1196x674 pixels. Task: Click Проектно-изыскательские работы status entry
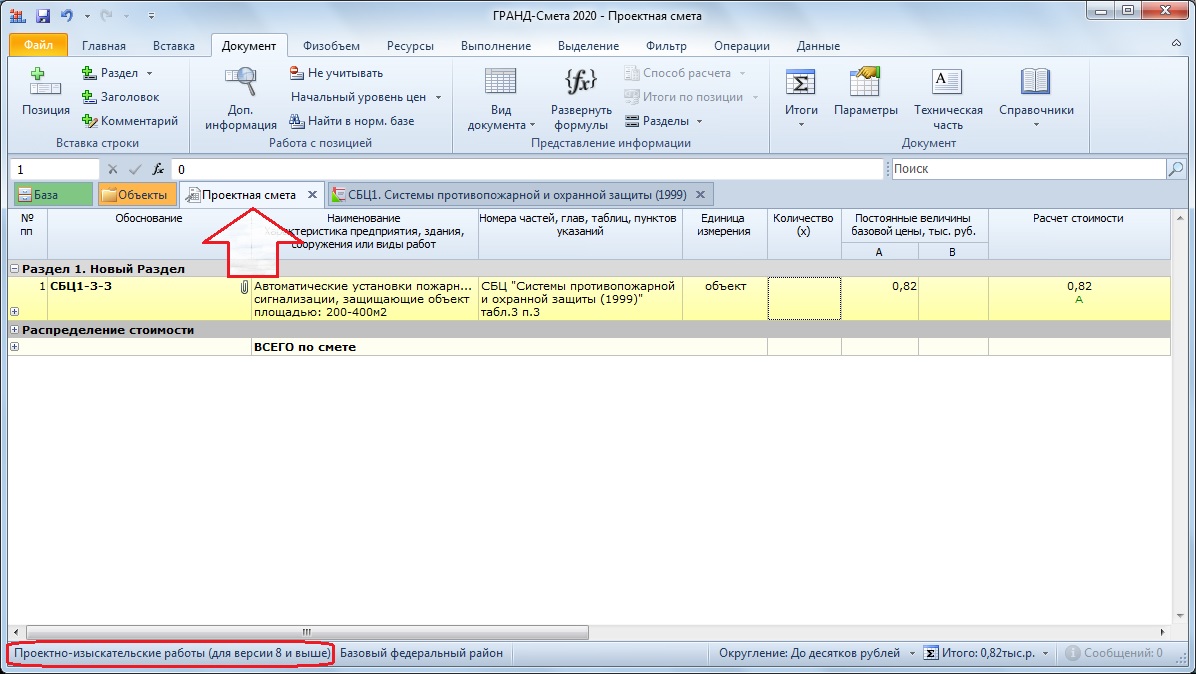(172, 653)
